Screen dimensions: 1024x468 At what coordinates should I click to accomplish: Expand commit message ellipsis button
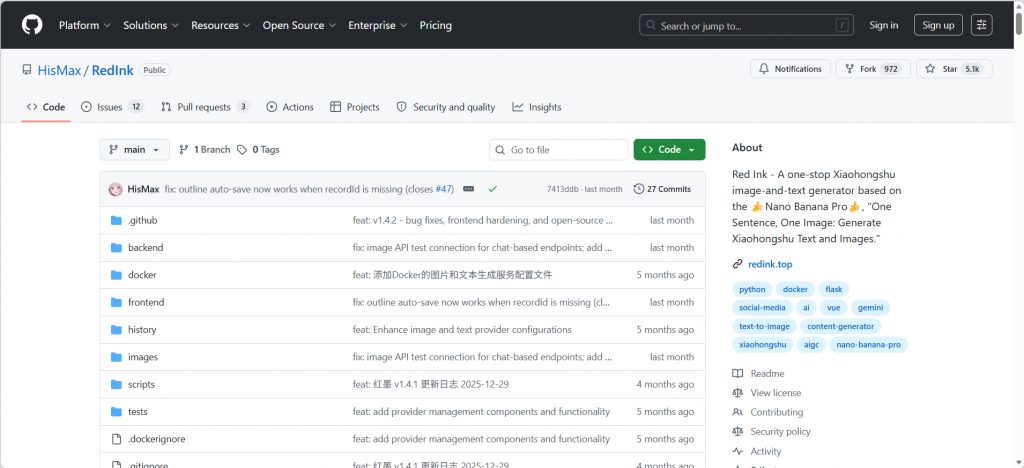click(x=468, y=189)
